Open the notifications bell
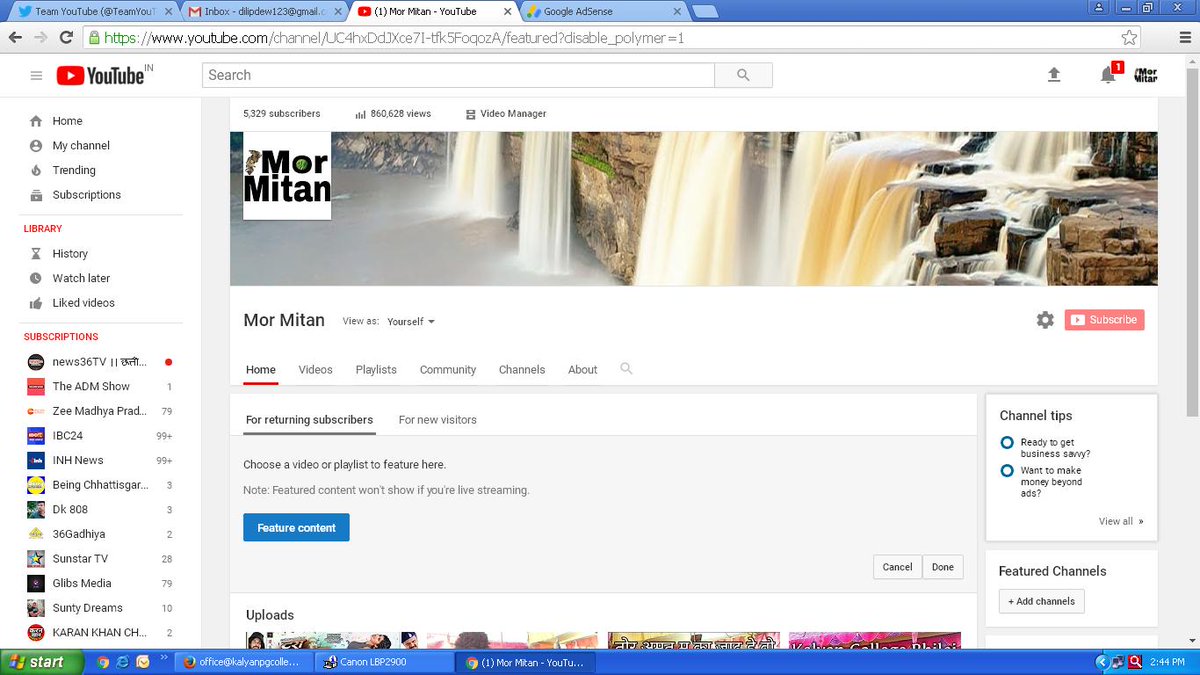The width and height of the screenshot is (1200, 675). tap(1108, 75)
